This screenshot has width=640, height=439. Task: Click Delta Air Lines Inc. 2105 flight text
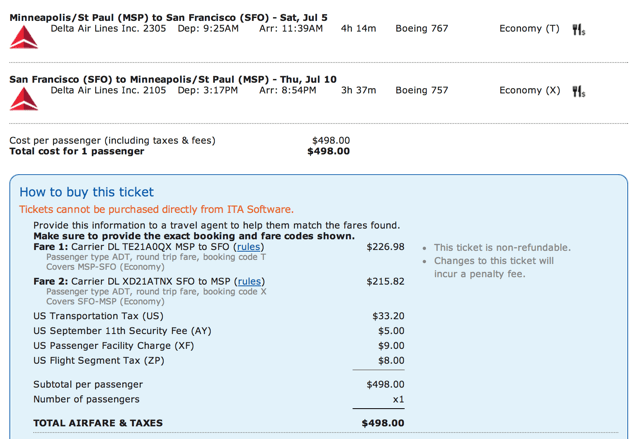tap(108, 90)
